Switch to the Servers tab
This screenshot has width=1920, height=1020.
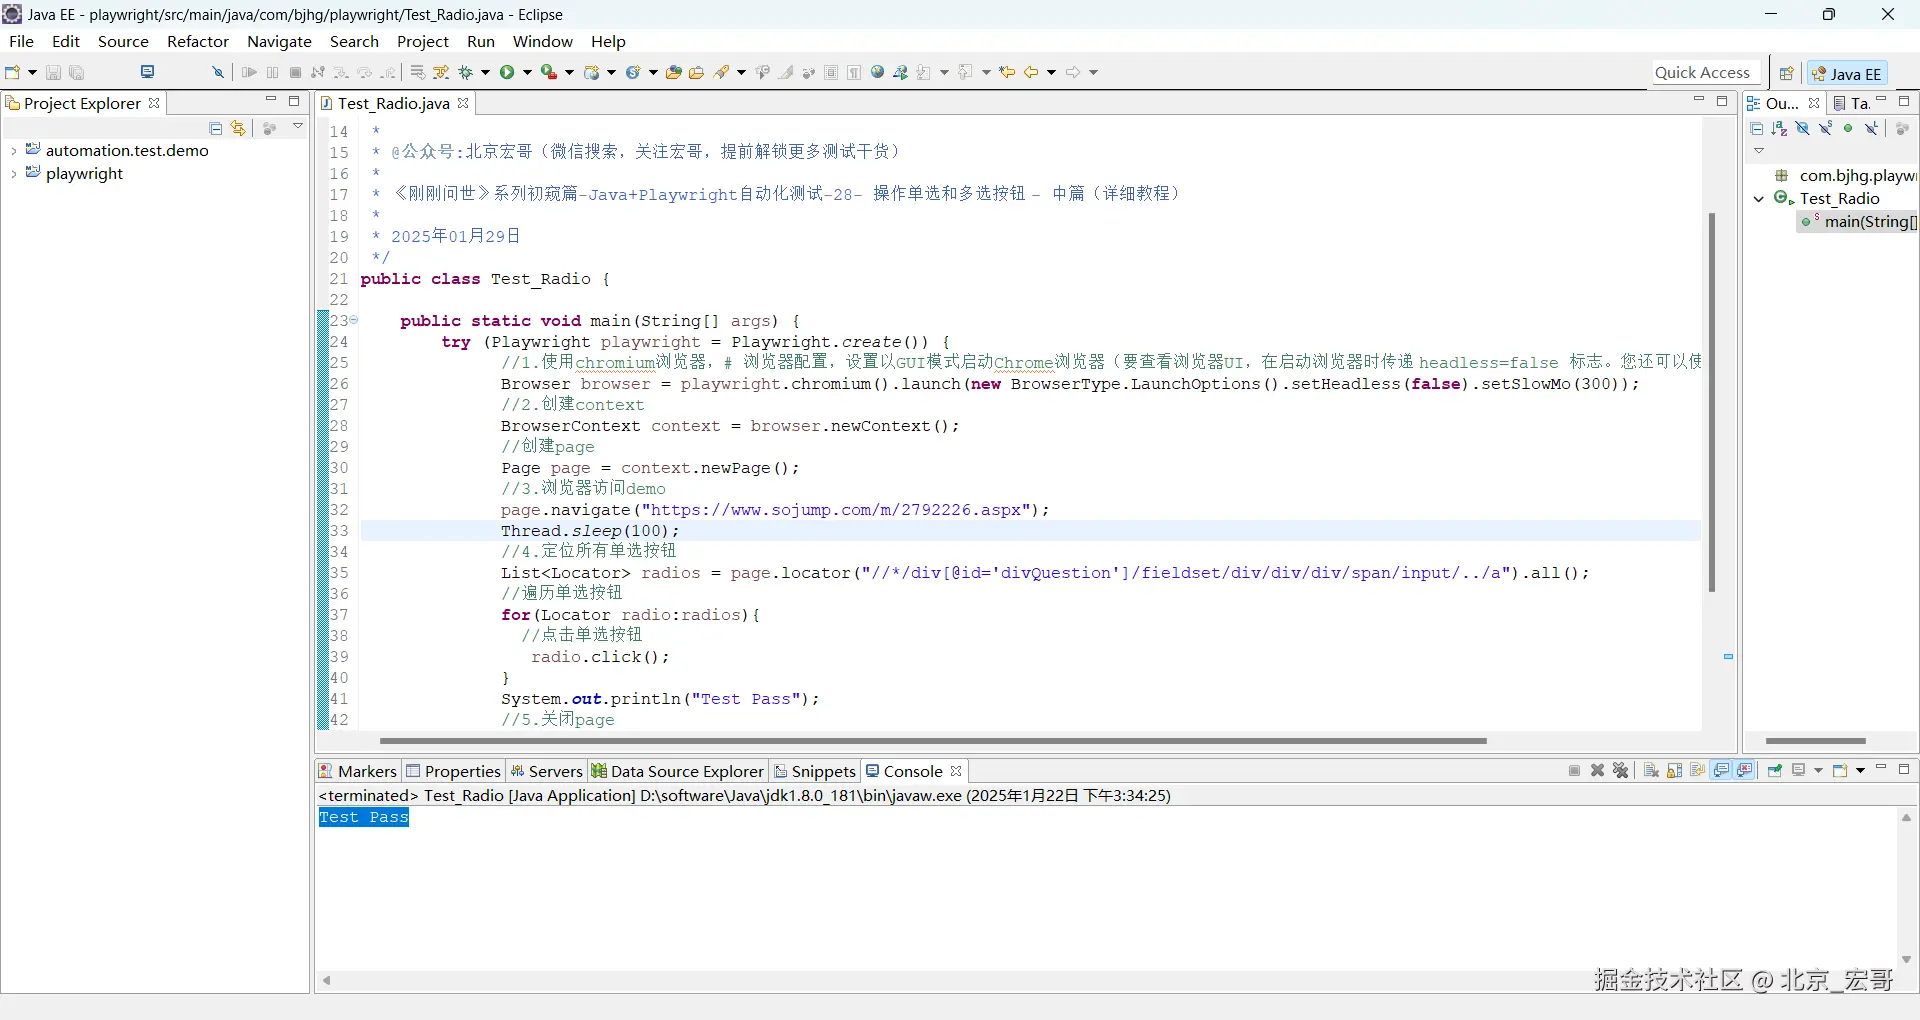point(546,771)
